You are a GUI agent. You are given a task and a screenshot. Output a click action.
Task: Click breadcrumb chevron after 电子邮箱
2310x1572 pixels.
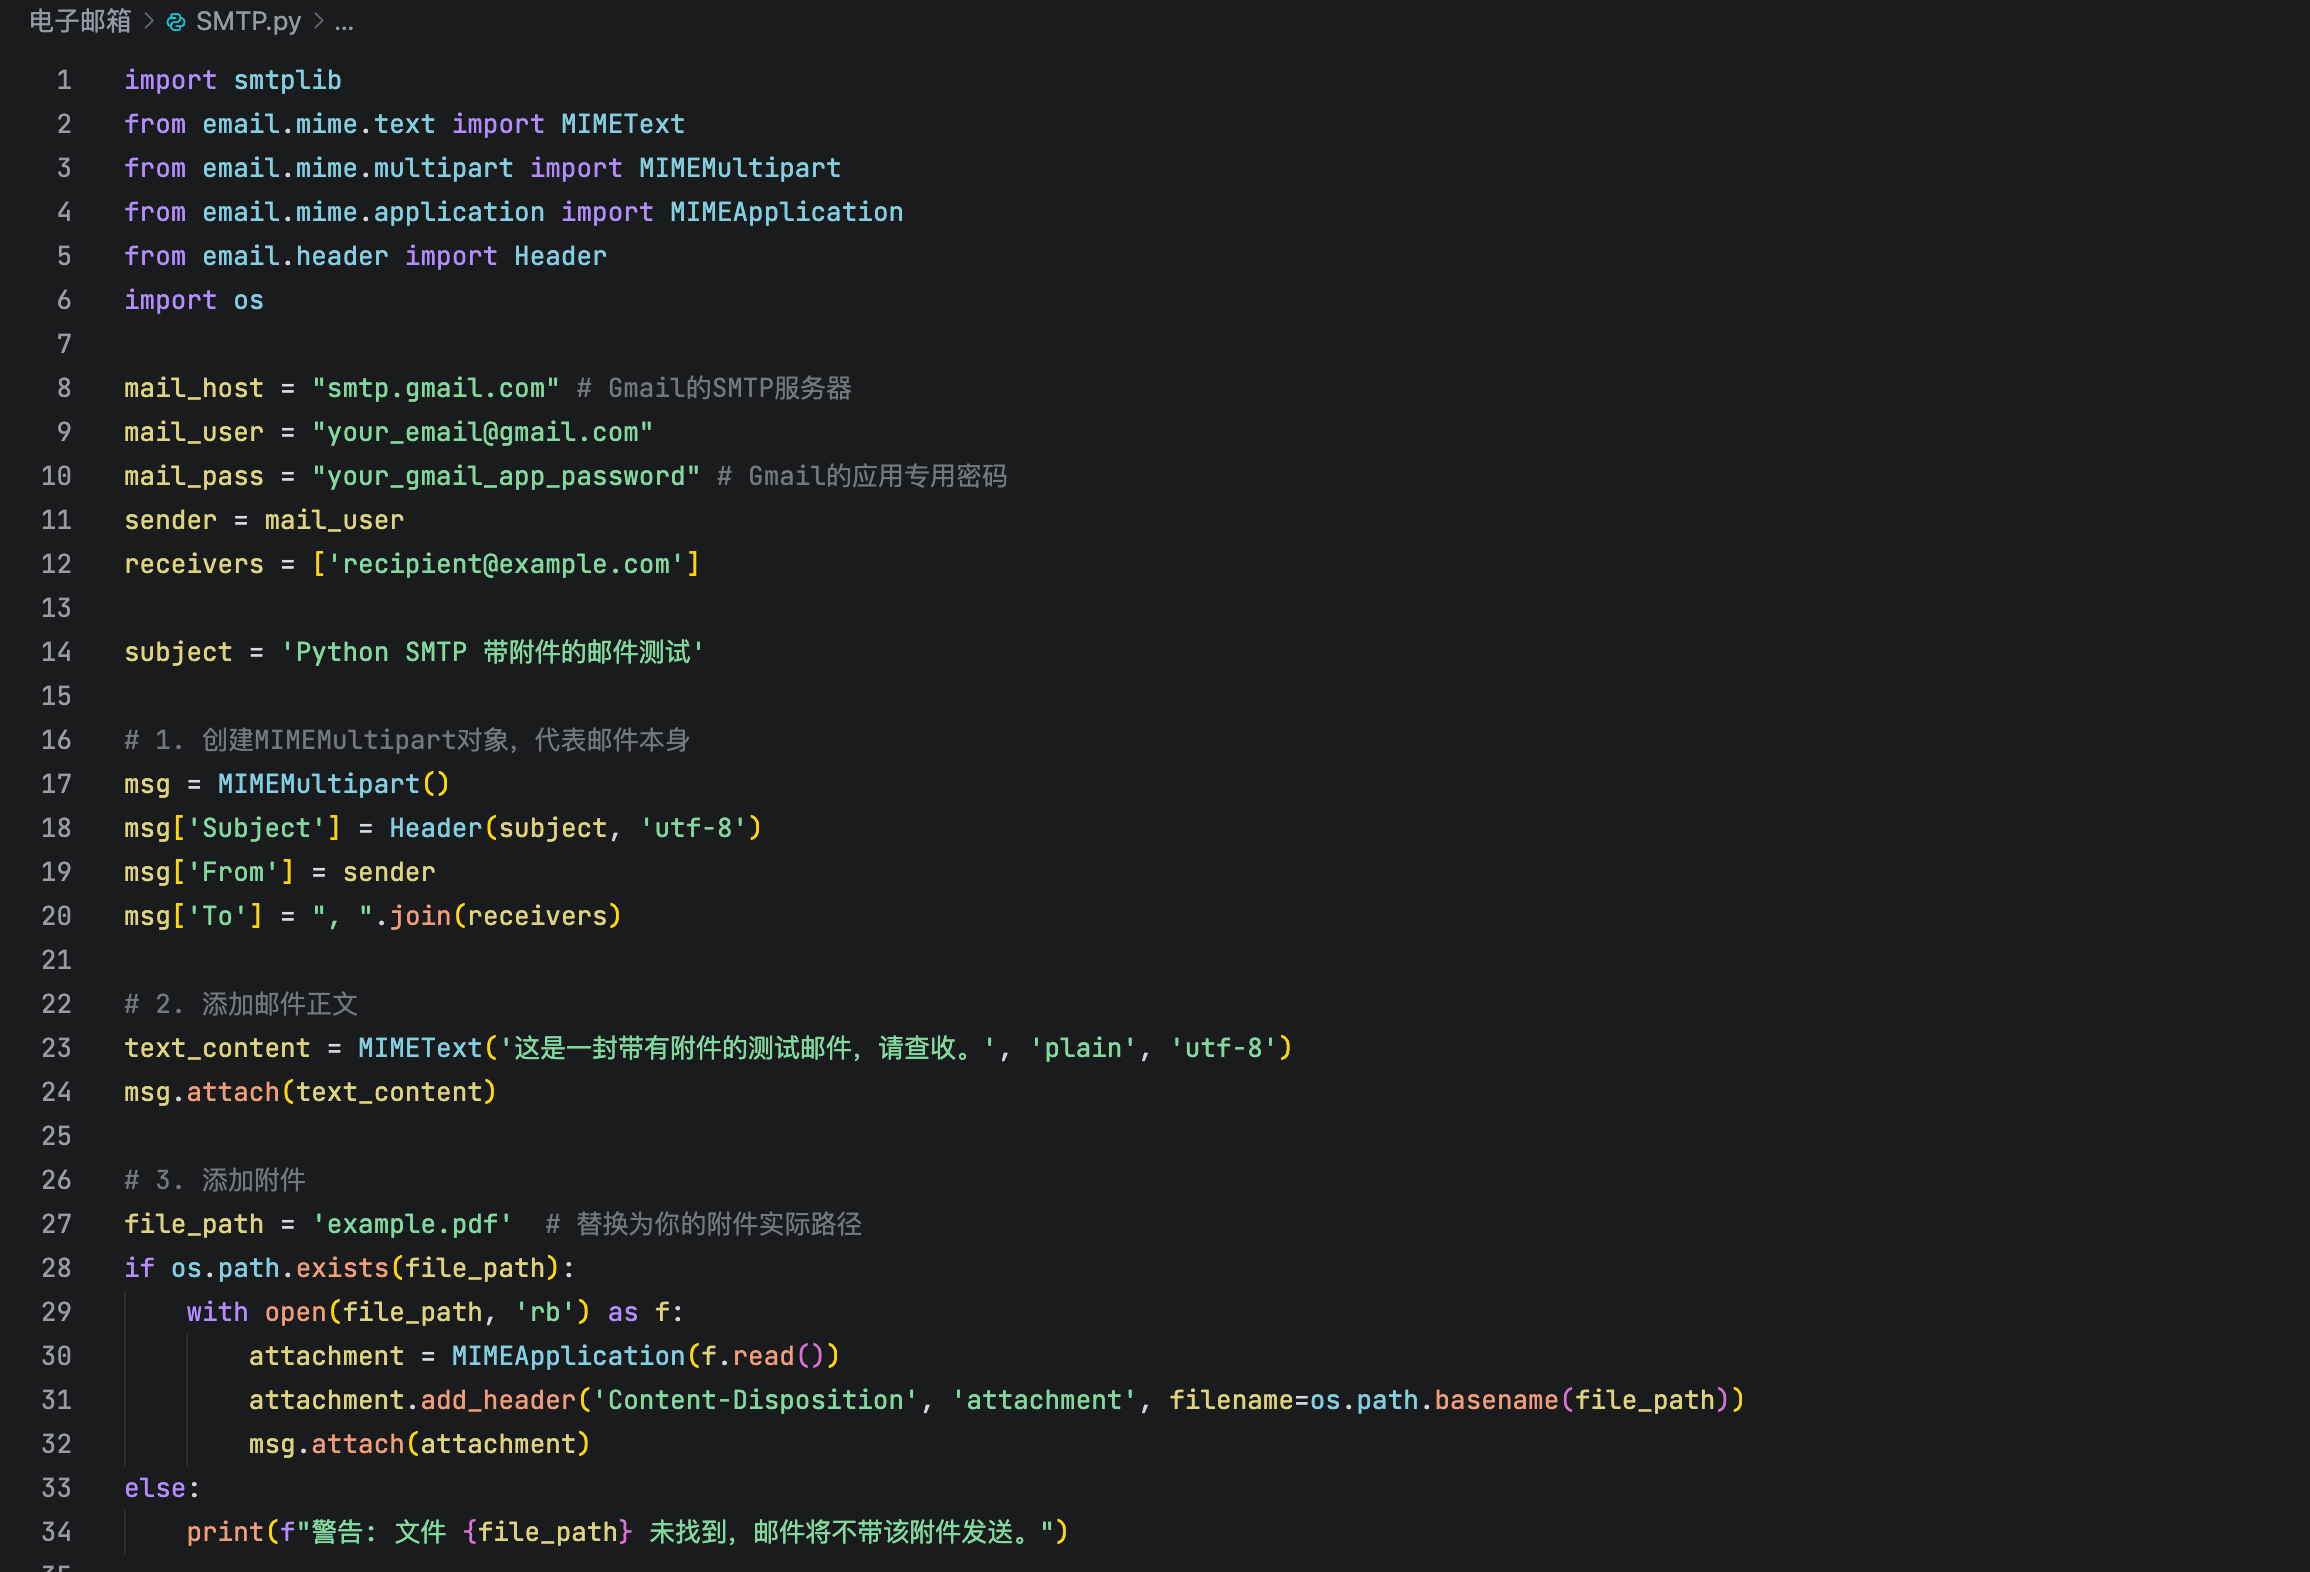149,22
